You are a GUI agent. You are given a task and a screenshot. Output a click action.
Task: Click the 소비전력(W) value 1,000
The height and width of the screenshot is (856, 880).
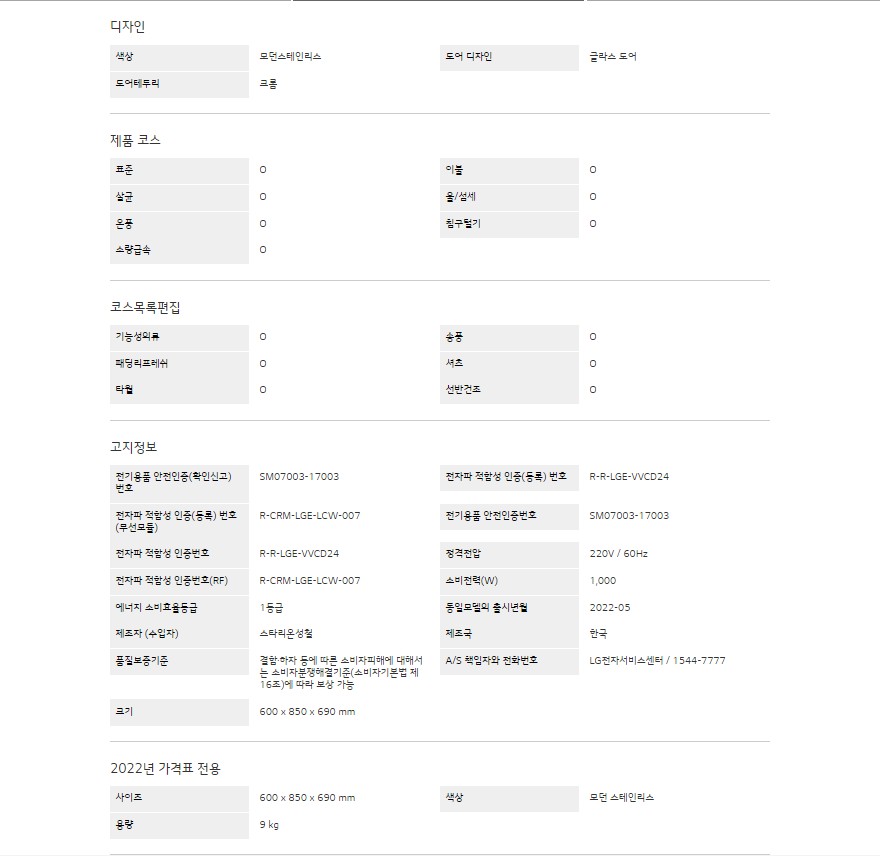click(602, 580)
